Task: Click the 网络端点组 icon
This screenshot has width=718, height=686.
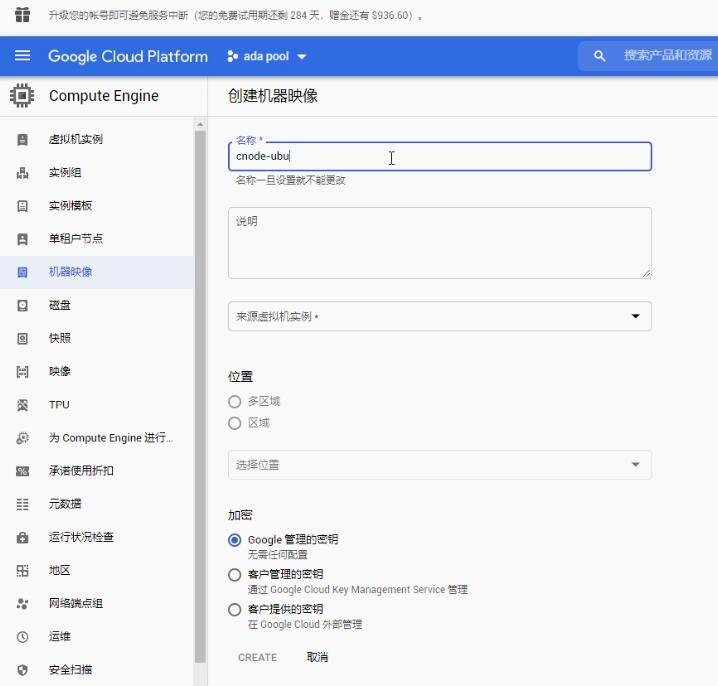Action: tap(22, 604)
